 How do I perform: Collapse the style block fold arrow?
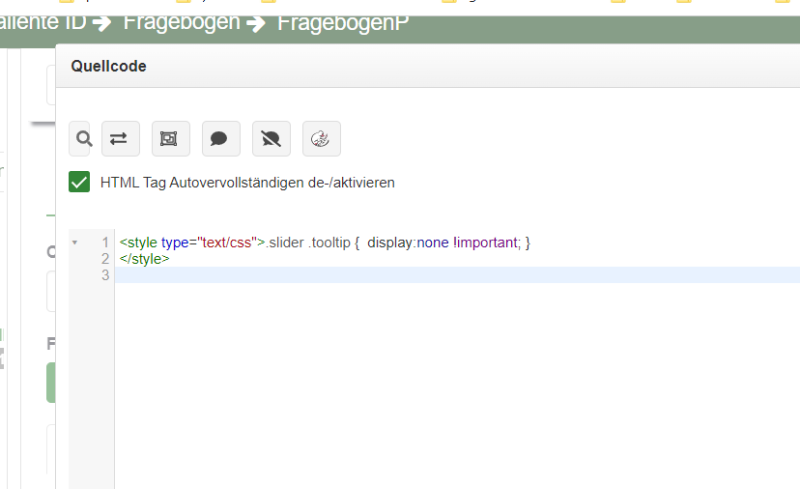75,243
